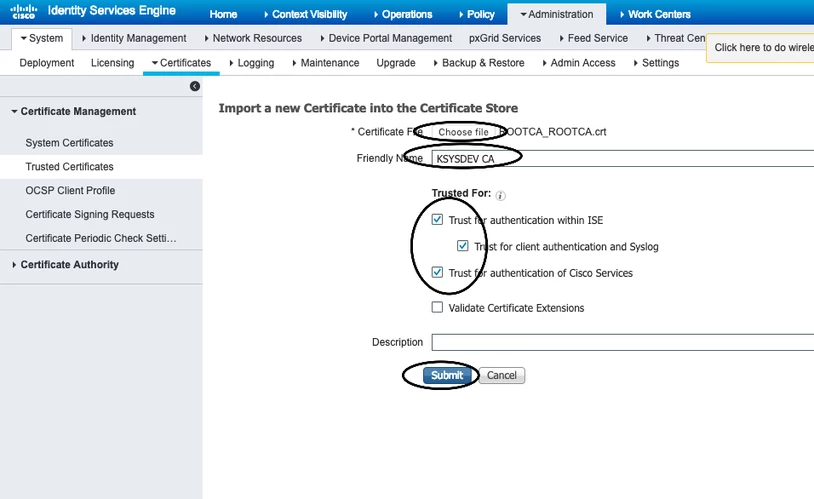Screen dimensions: 814x499
Task: Go to the Home tab
Action: tap(223, 14)
